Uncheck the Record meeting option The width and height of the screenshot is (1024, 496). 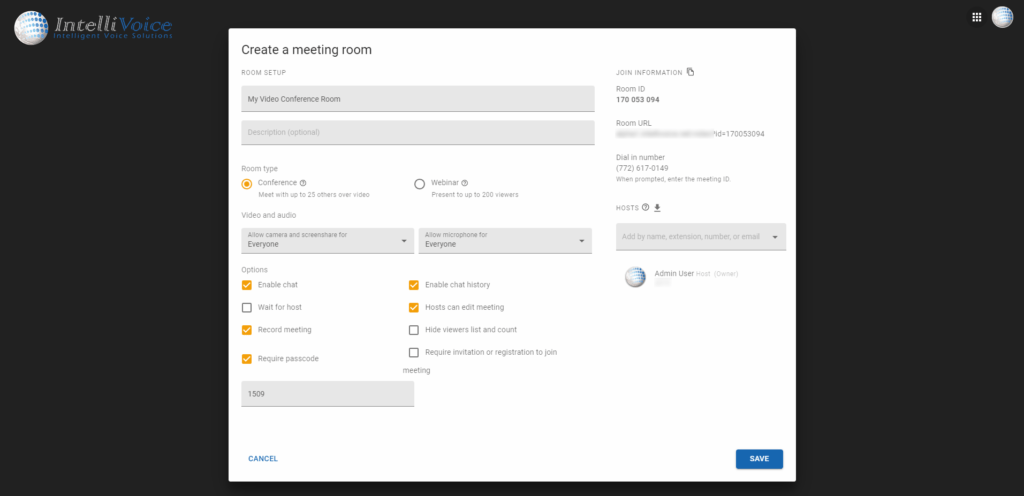(247, 330)
